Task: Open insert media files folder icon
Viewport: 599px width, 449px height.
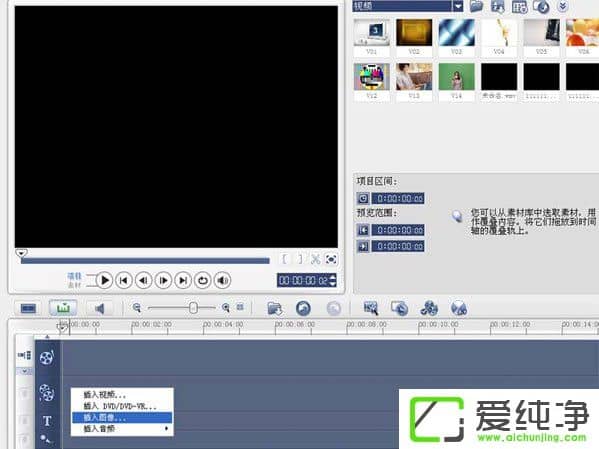Action: point(274,308)
